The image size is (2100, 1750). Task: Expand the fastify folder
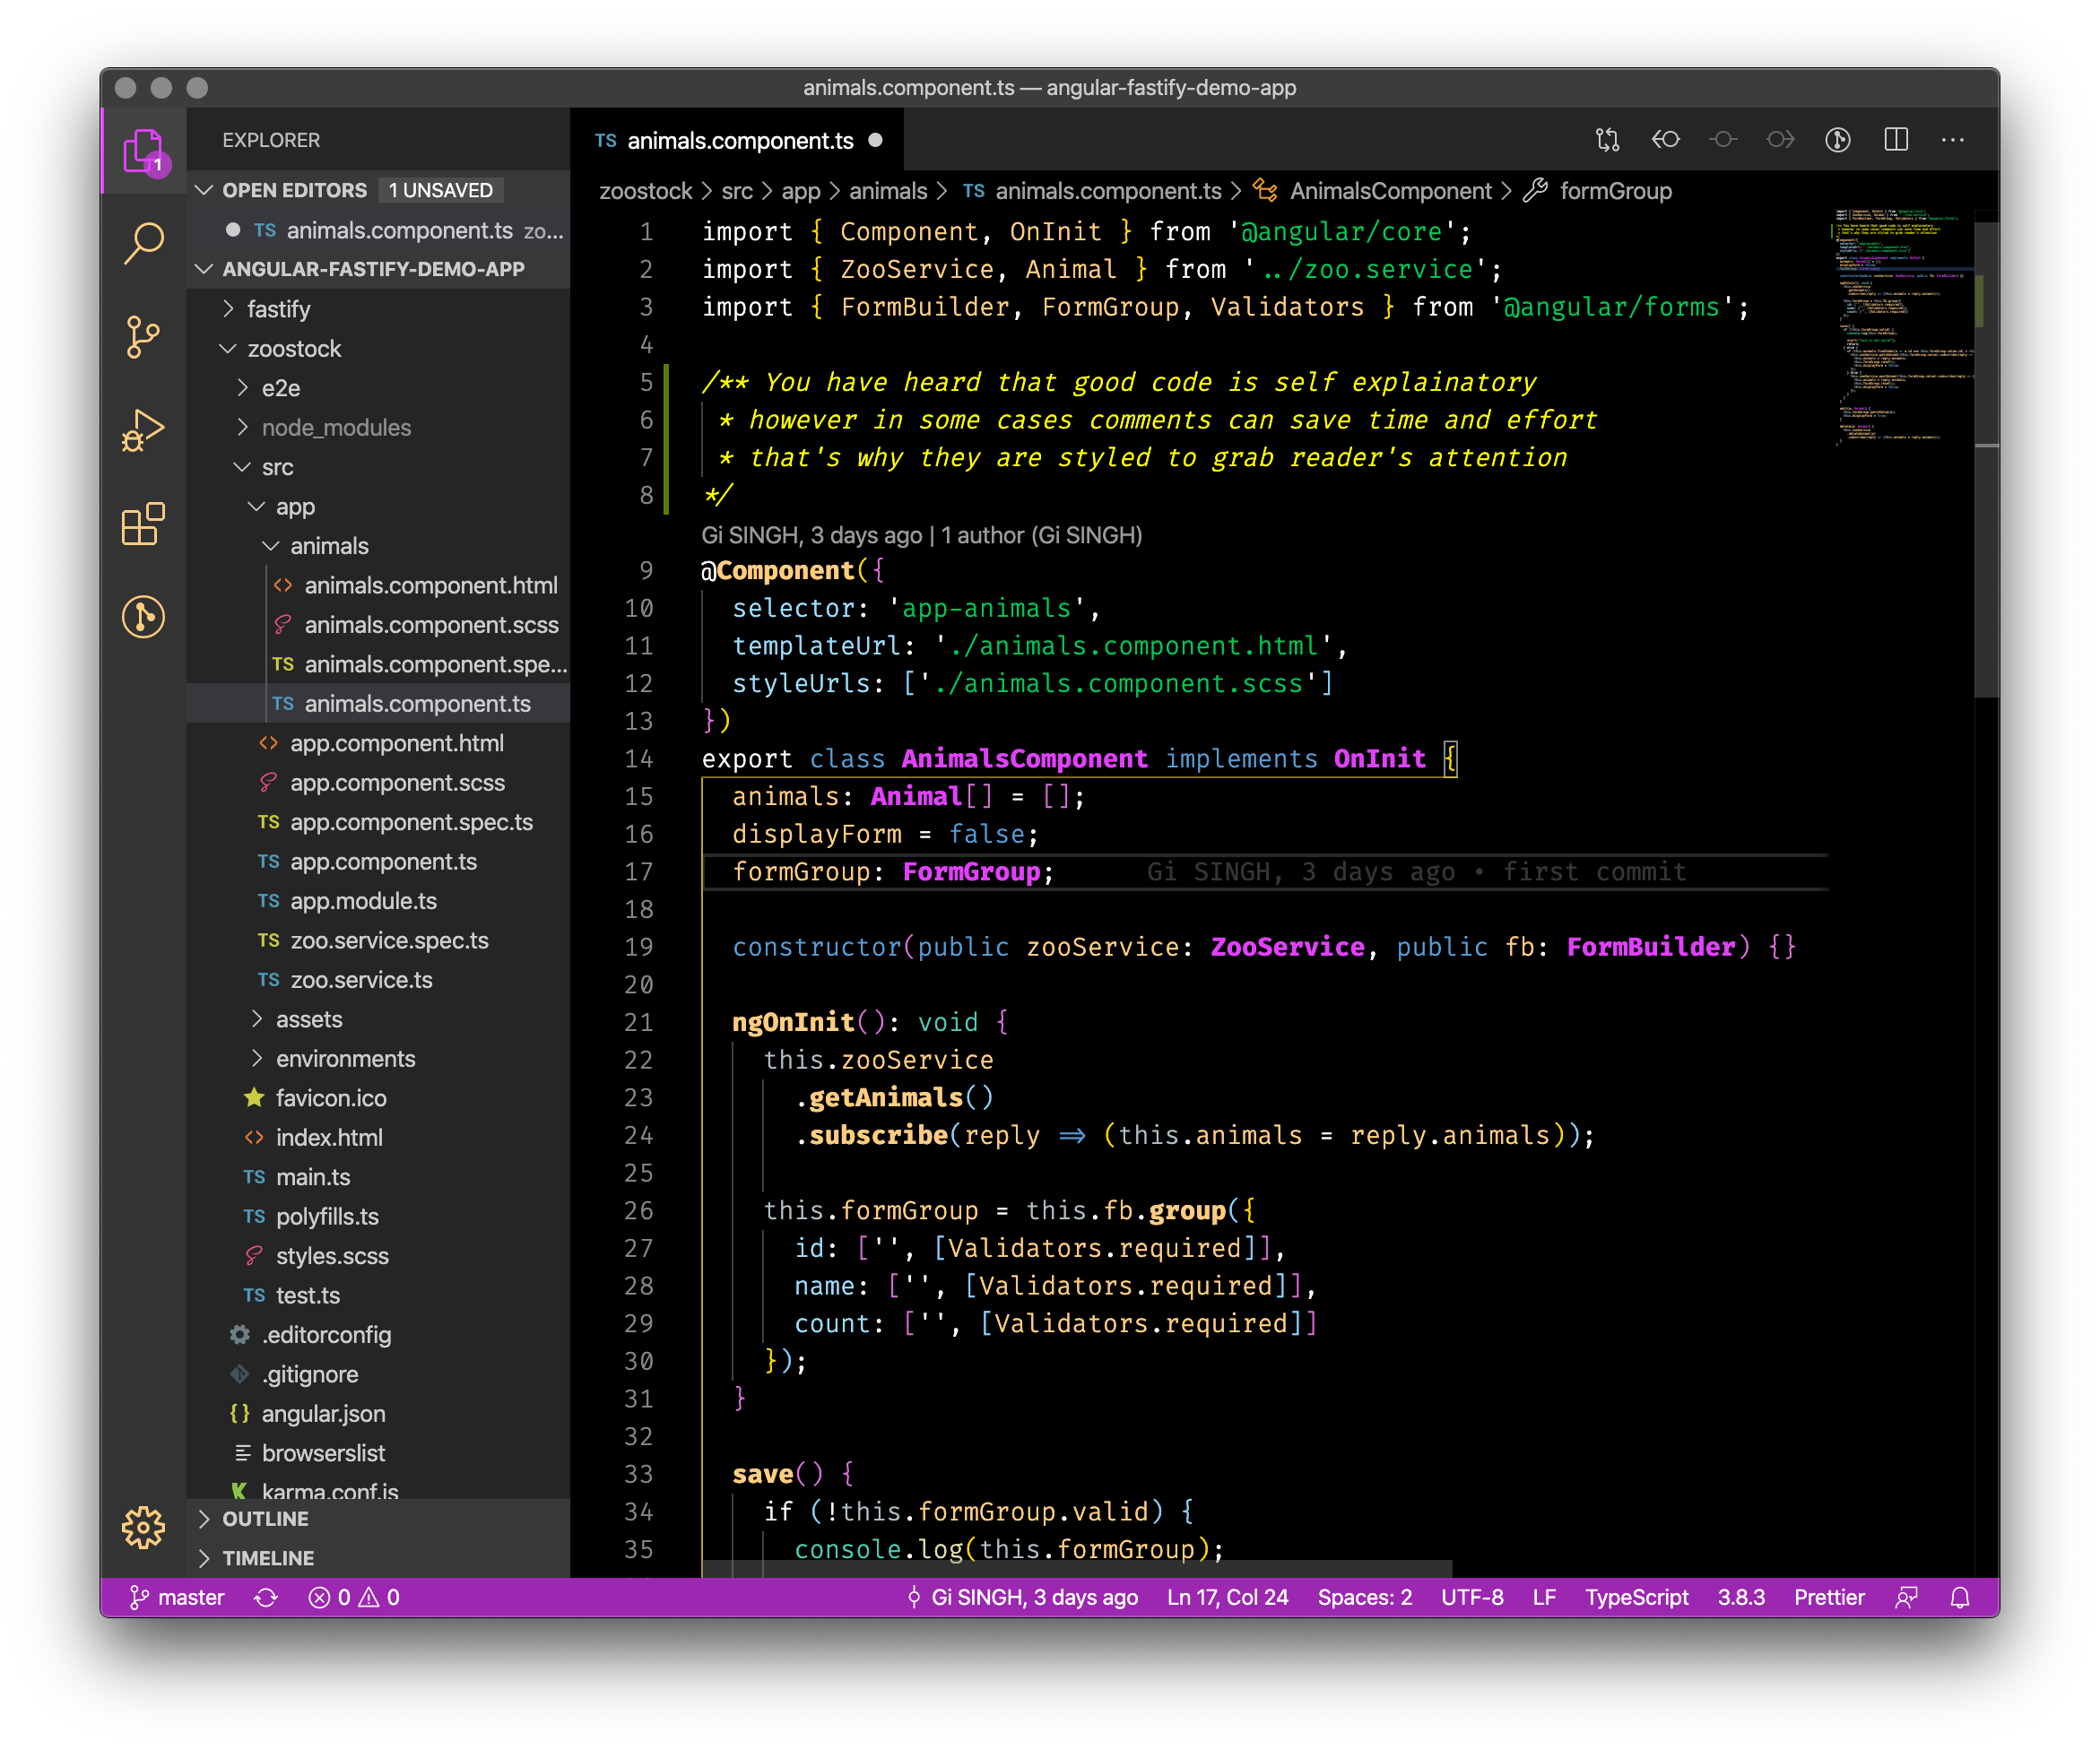click(229, 309)
